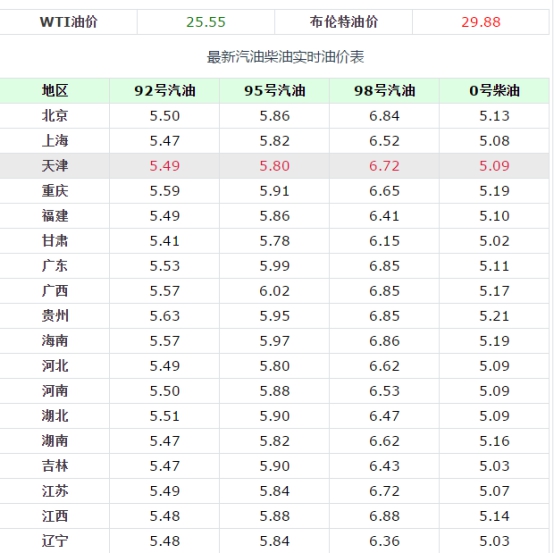This screenshot has width=554, height=553.
Task: Select the 湖南 region row label
Action: [x=54, y=441]
